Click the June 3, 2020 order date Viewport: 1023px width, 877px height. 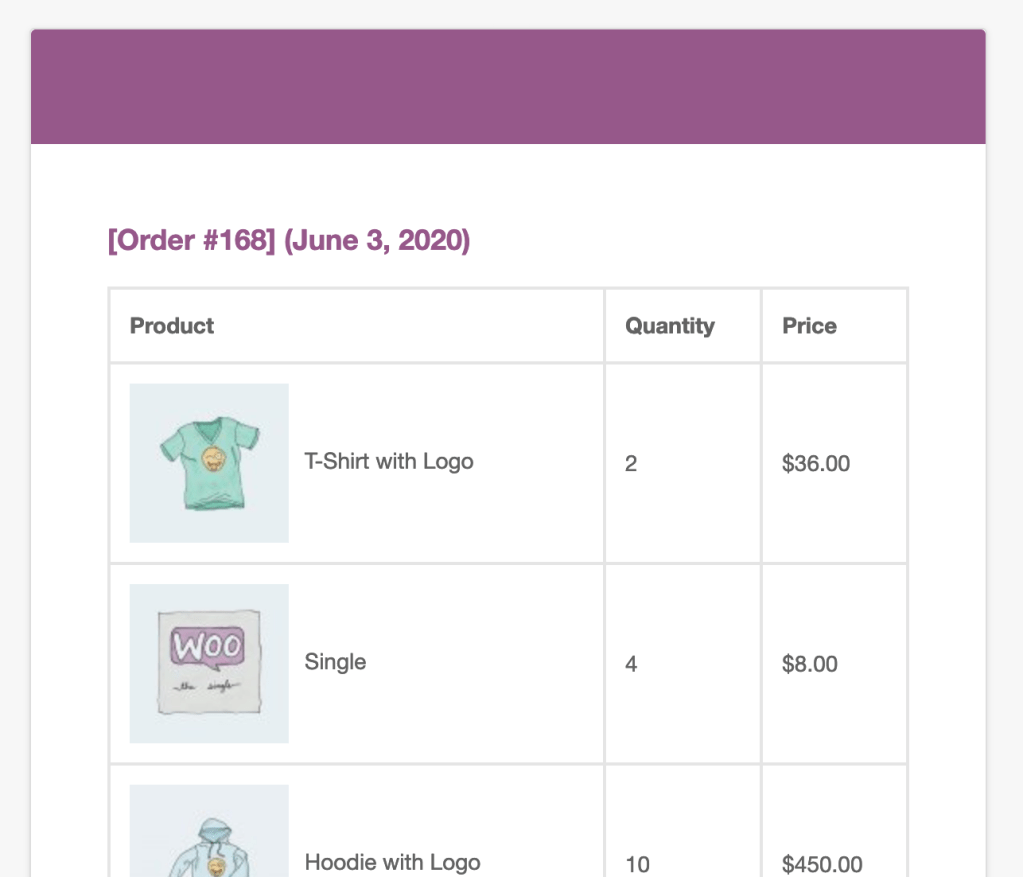click(x=377, y=241)
